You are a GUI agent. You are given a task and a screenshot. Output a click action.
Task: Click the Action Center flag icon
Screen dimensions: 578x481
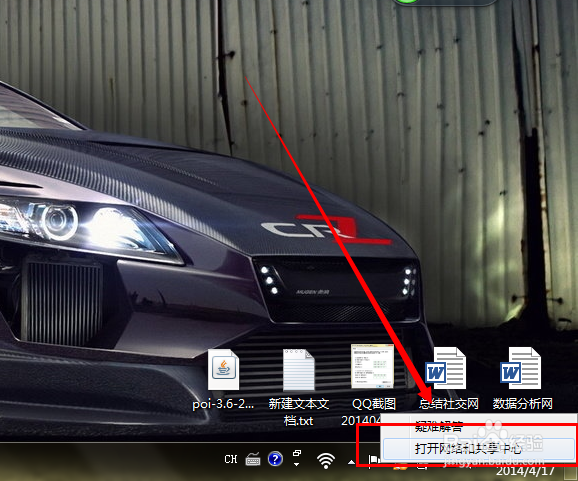point(374,460)
